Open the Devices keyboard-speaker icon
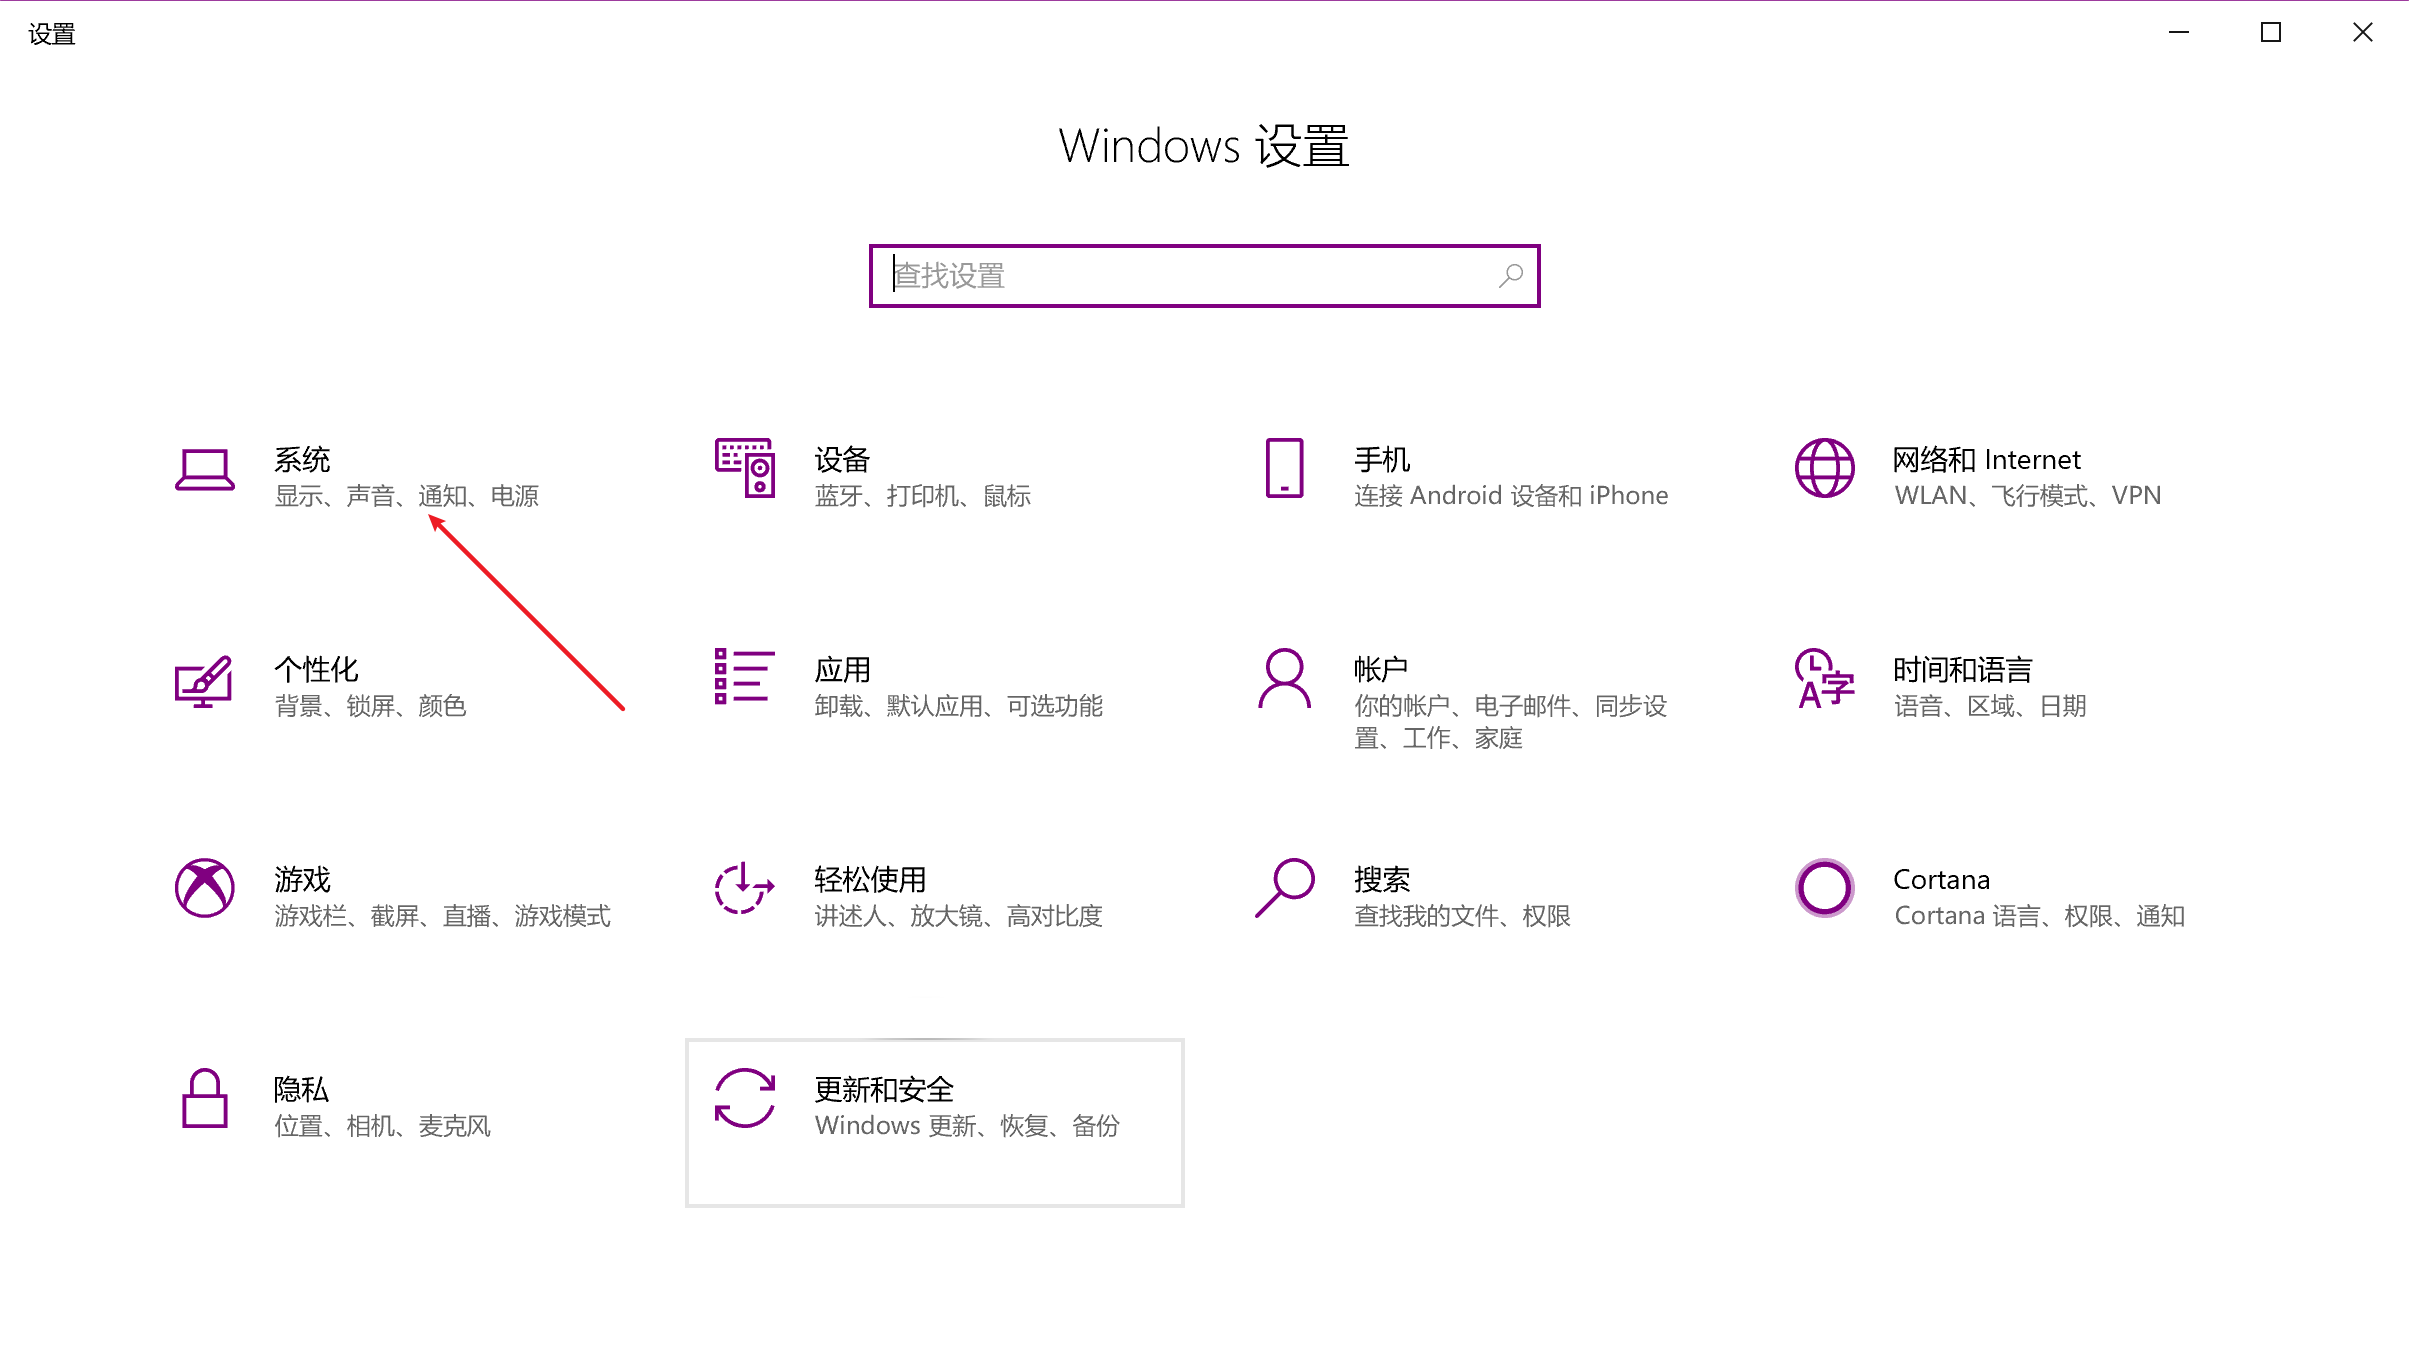This screenshot has height=1371, width=2409. (744, 468)
